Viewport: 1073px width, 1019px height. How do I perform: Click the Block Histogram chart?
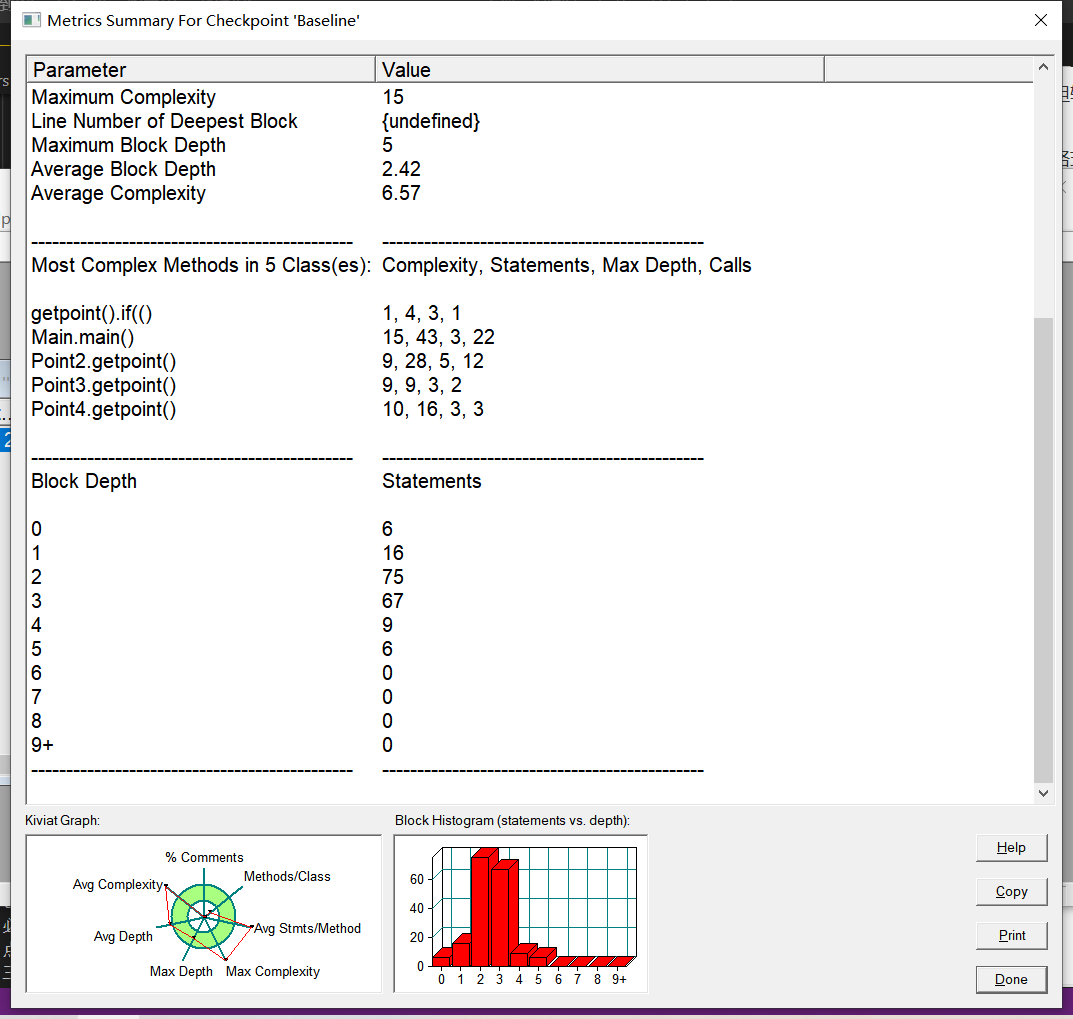click(521, 914)
